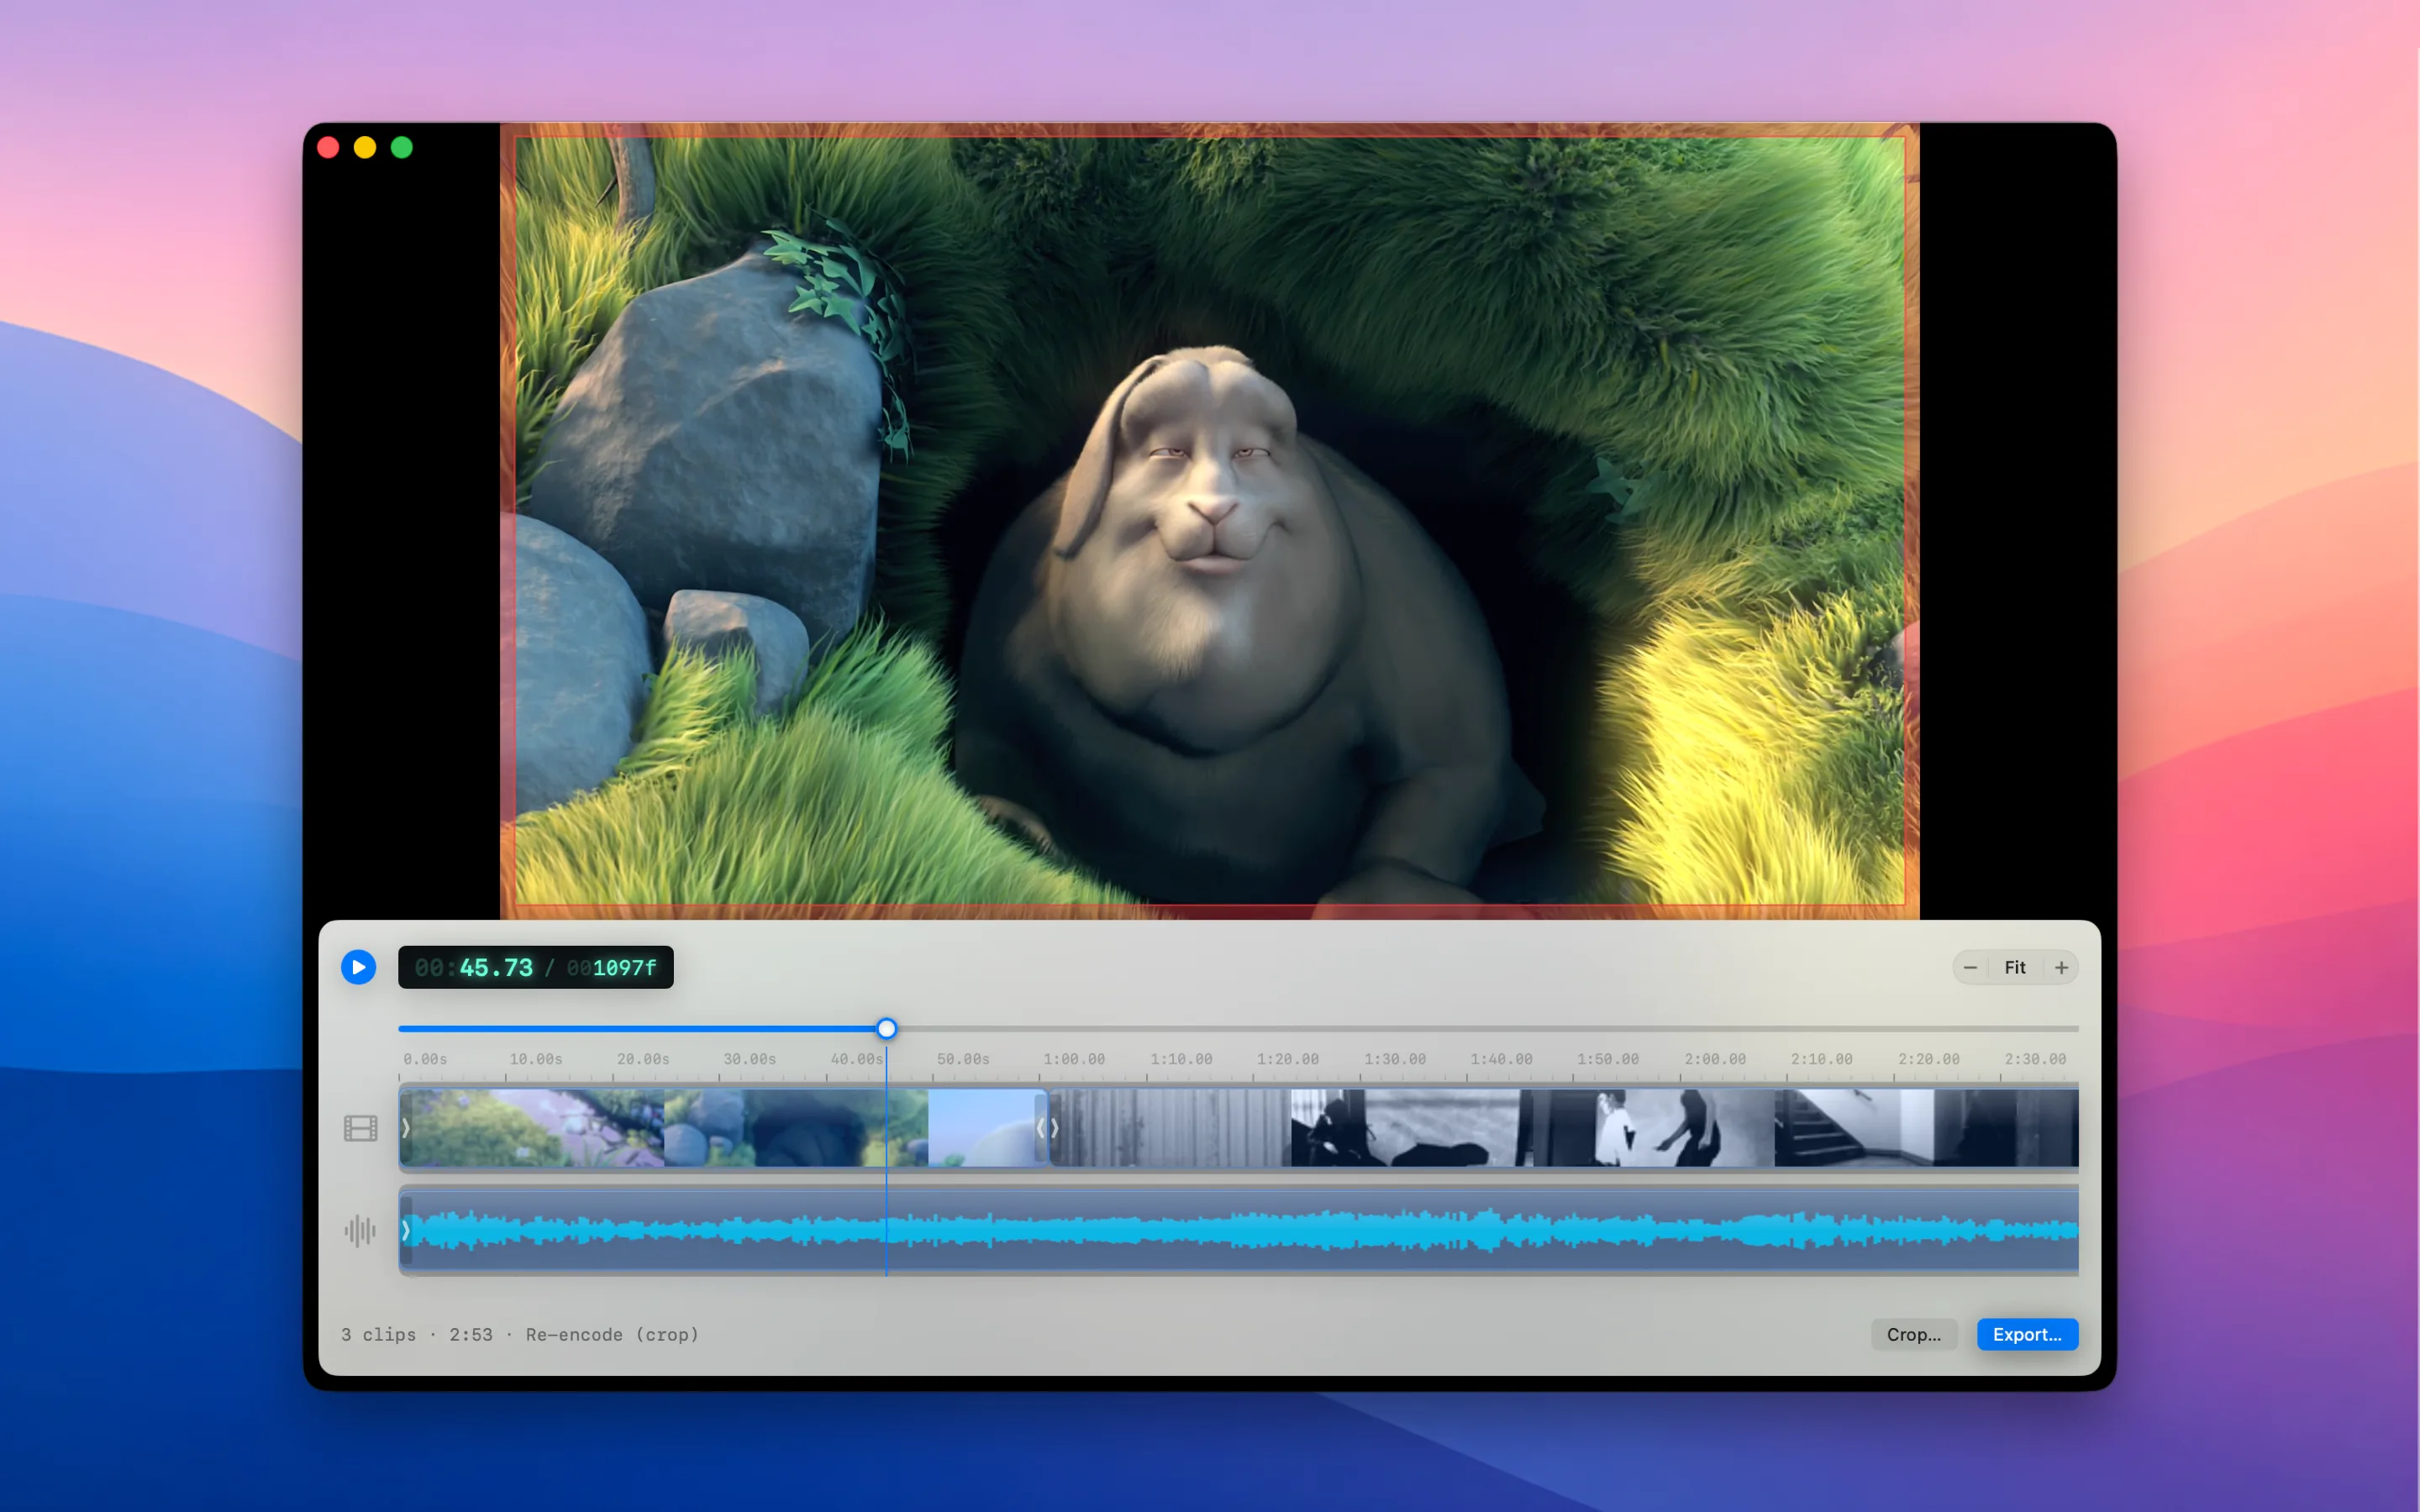Image resolution: width=2420 pixels, height=1512 pixels.
Task: Select the animated bunny video clip
Action: click(x=723, y=1128)
